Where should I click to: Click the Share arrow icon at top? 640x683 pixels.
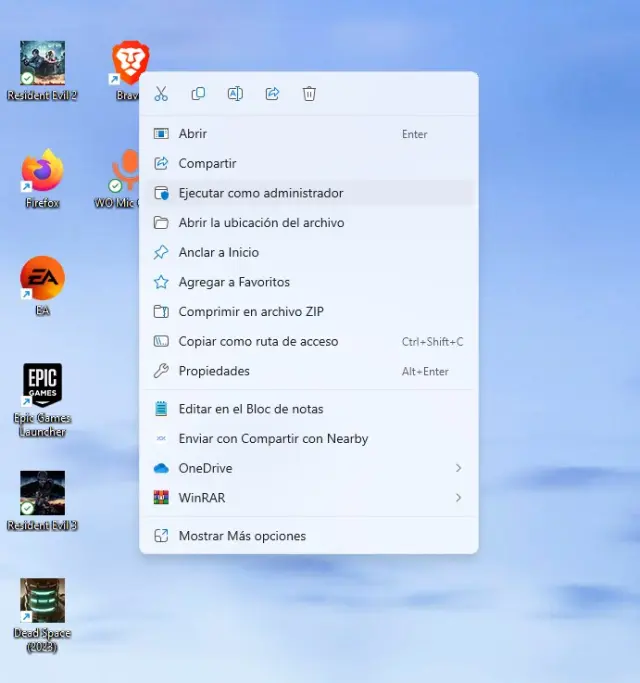(272, 94)
